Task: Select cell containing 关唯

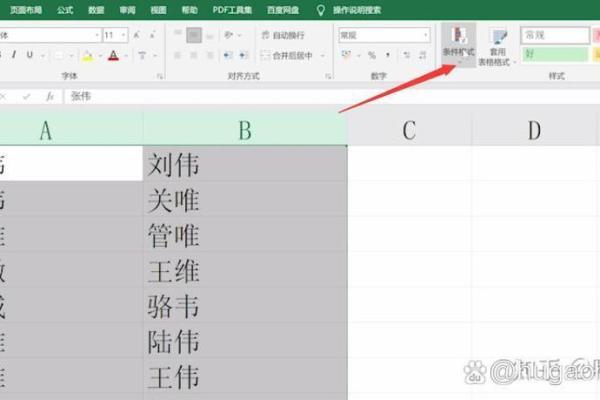Action: [x=245, y=199]
